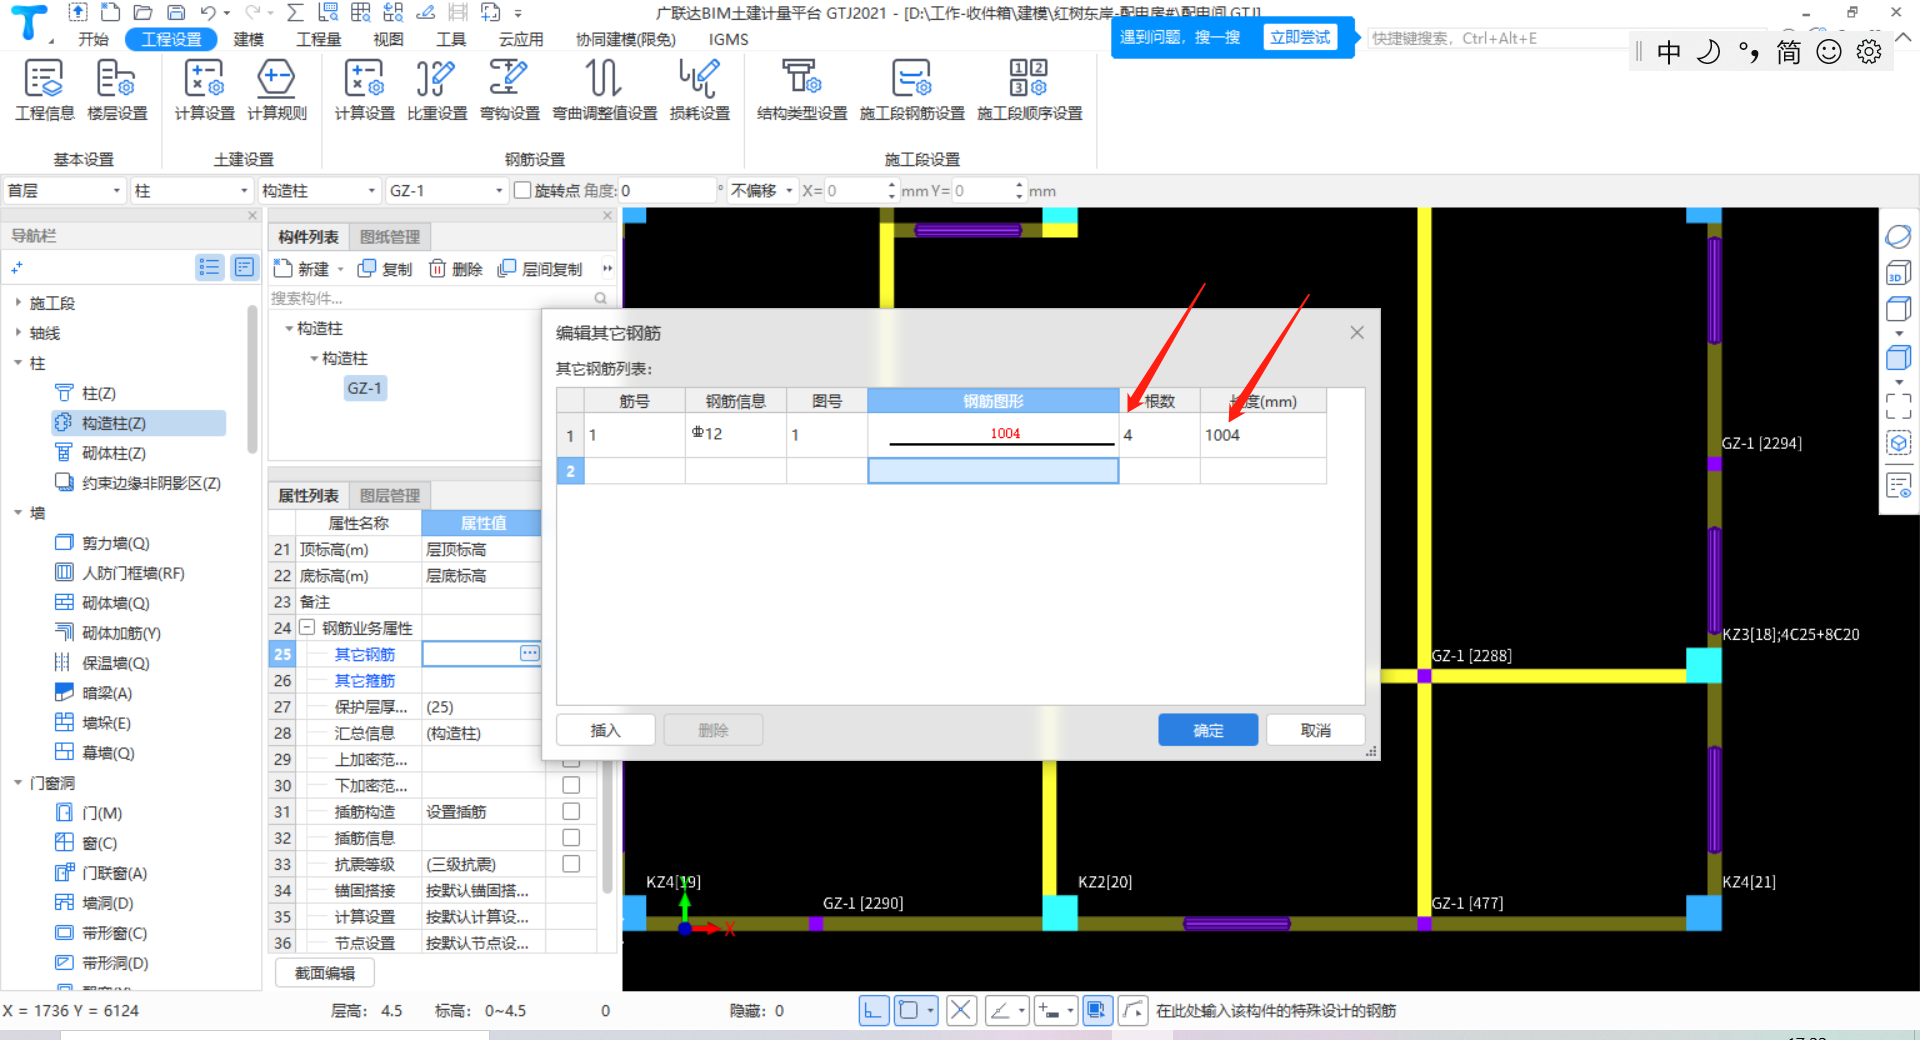Open the 建模 ribbon tab
Viewport: 1920px width, 1040px height.
[x=248, y=39]
